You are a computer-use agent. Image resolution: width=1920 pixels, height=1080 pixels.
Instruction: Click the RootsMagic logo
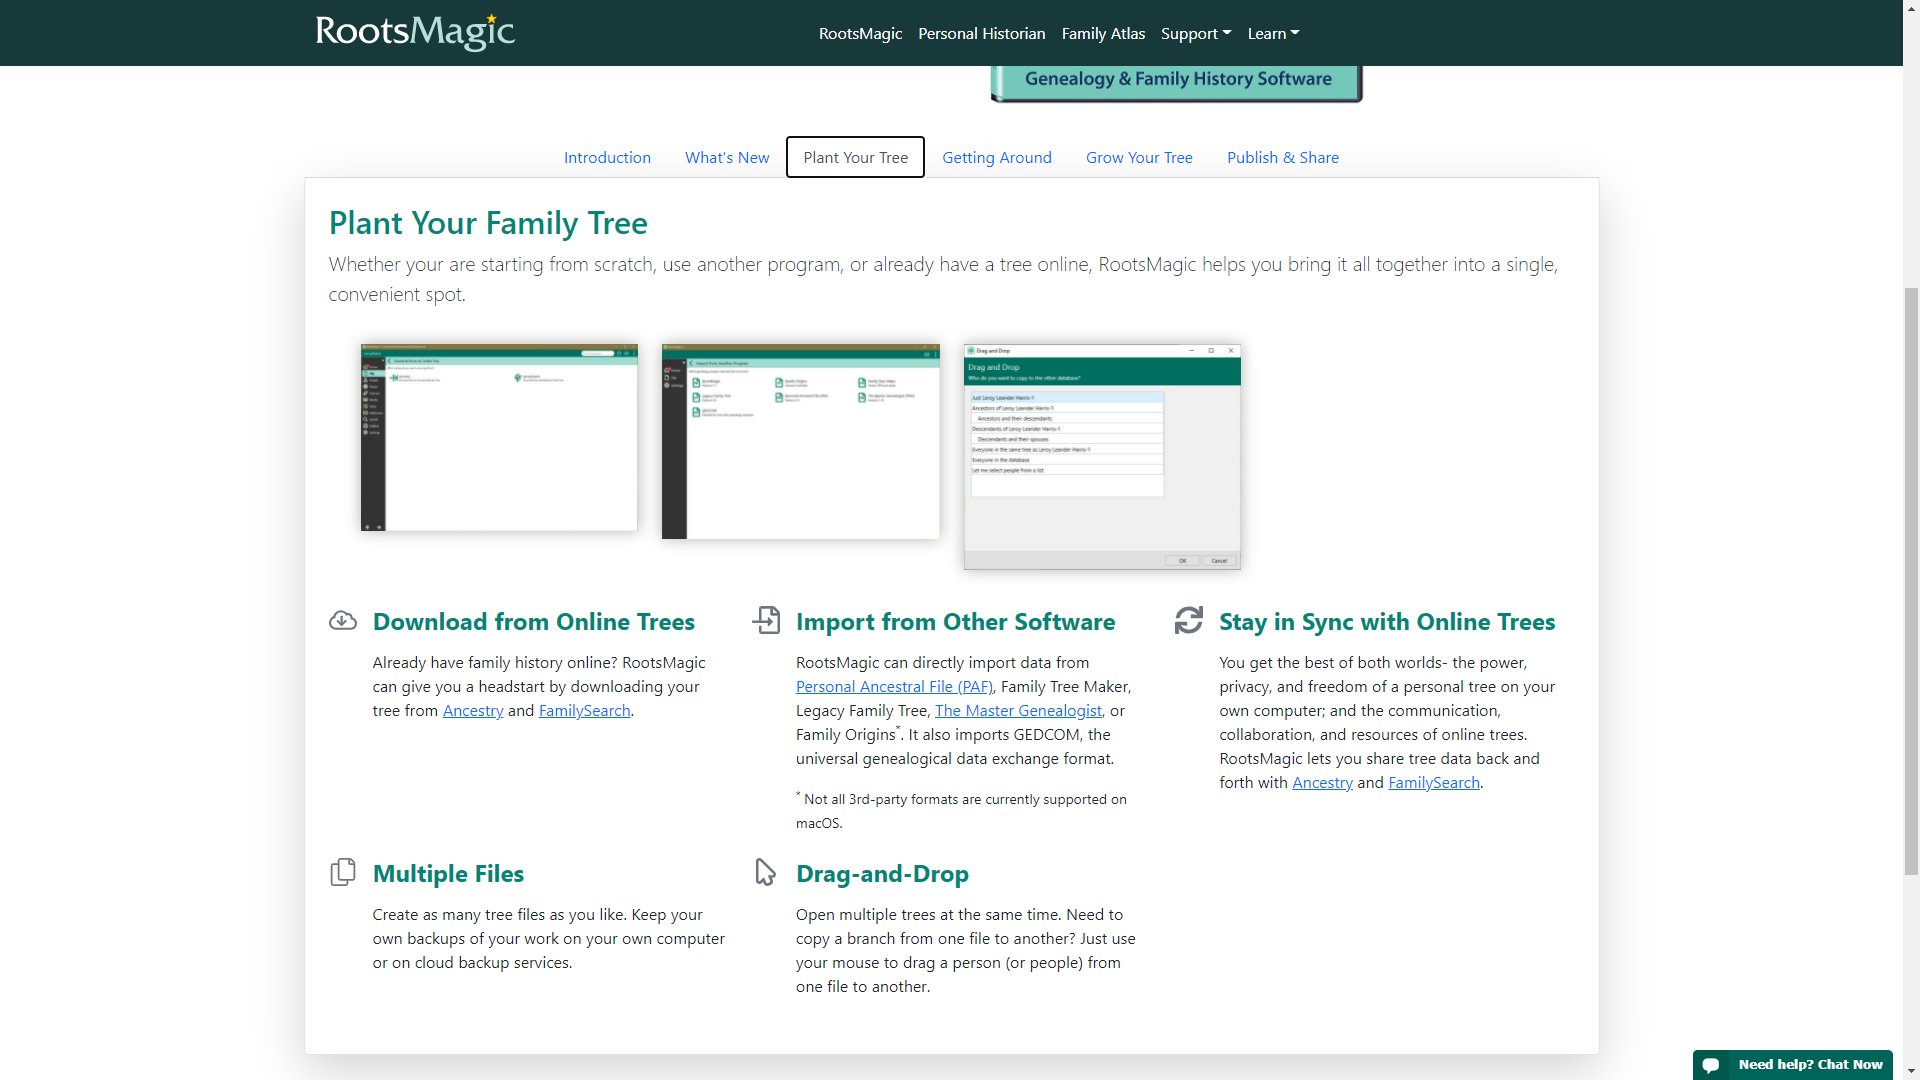(414, 32)
